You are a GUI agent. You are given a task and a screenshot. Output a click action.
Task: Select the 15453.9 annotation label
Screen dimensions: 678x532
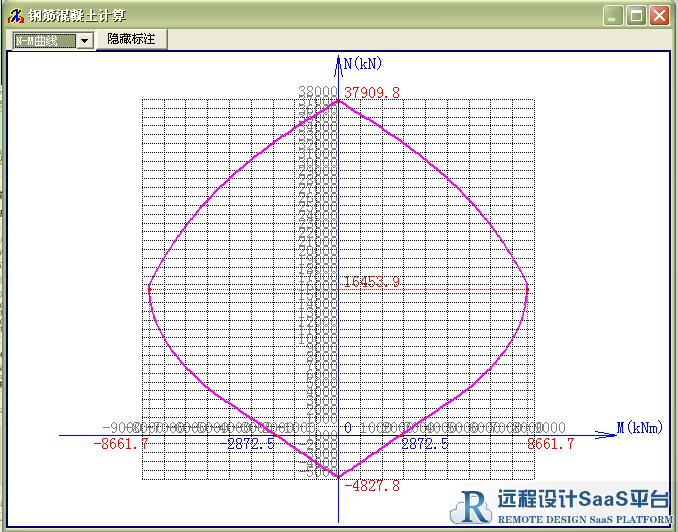(x=372, y=282)
